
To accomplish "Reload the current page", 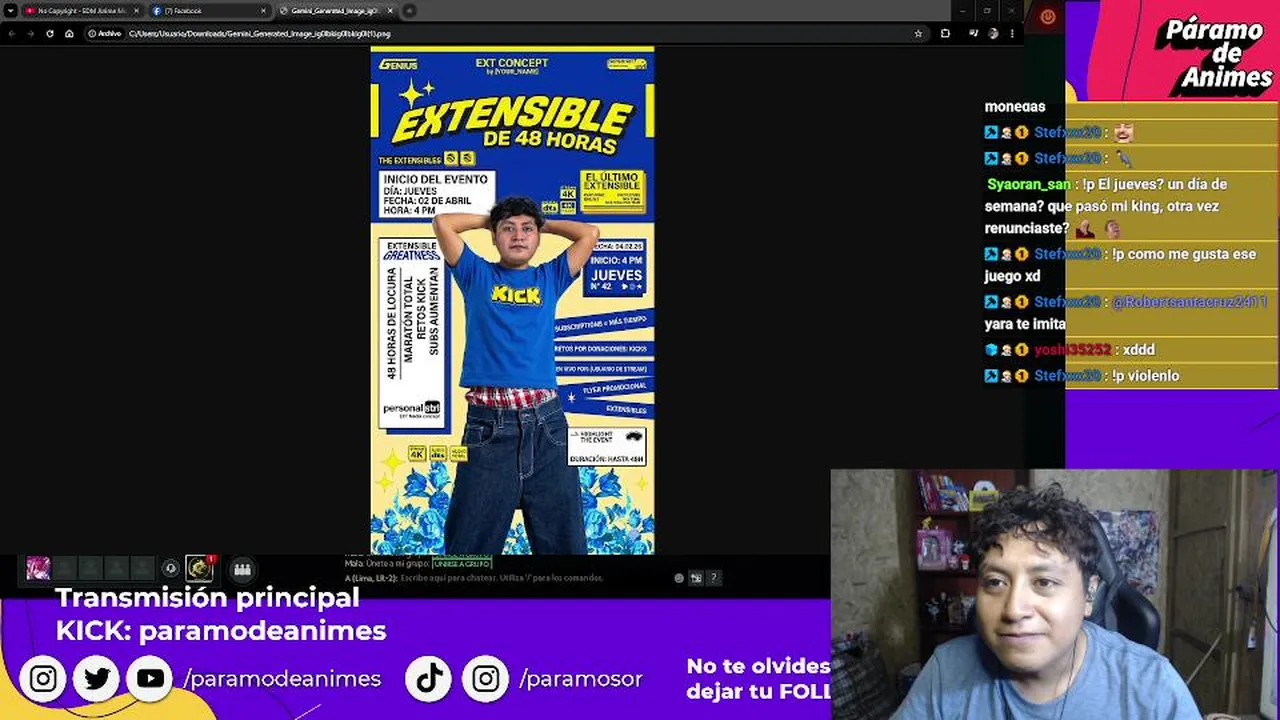I will (x=50, y=33).
